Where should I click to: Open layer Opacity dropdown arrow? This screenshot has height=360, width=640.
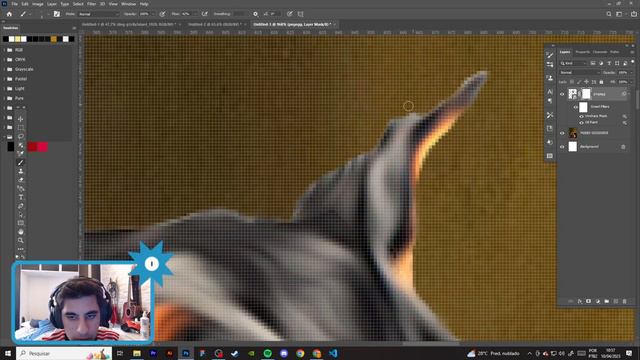631,73
